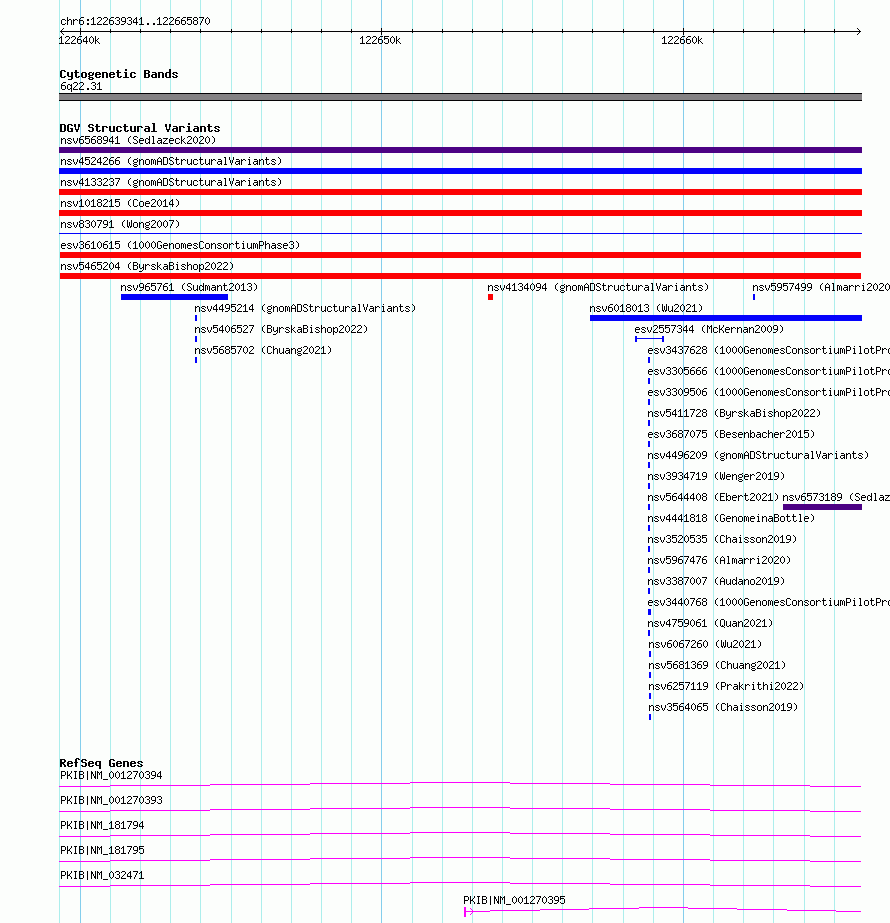Viewport: 890px width, 923px height.
Task: Select the nsv4441818 (GenomeinaBottle) label
Action: 731,519
